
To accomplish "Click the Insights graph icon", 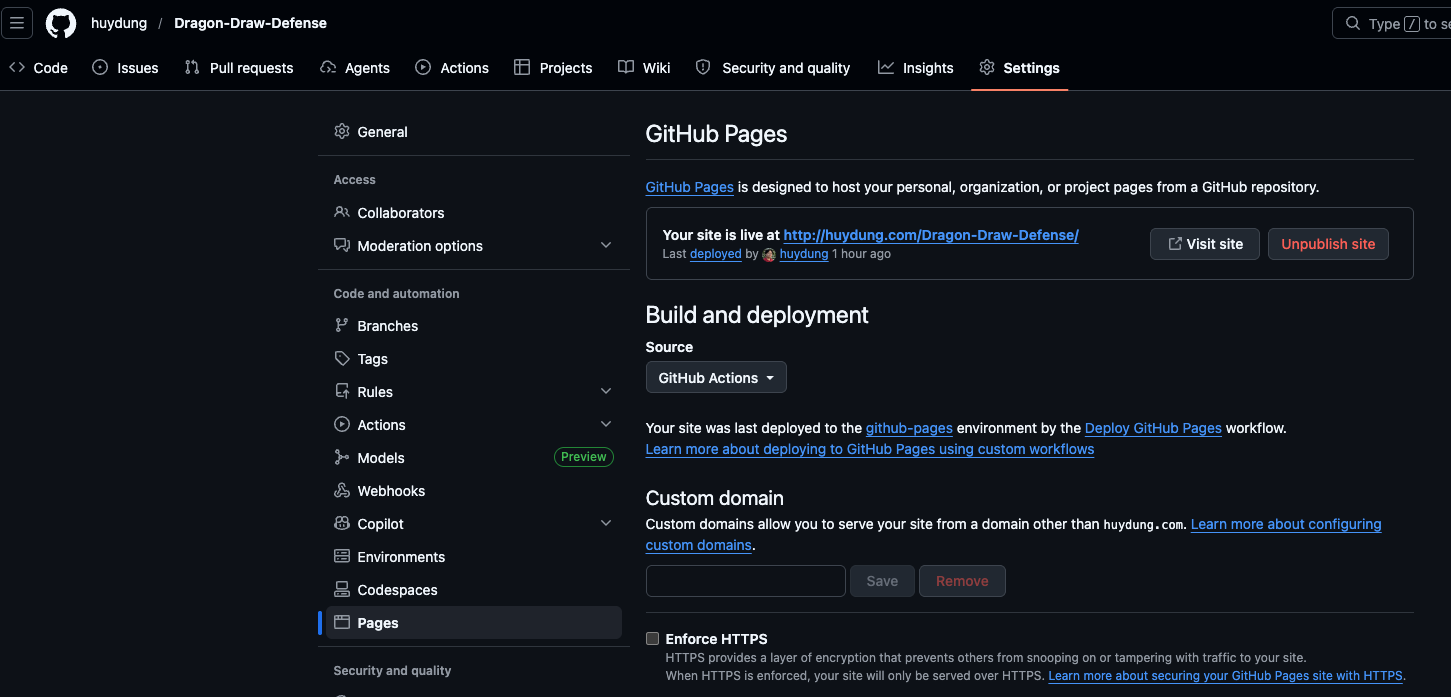I will 886,67.
